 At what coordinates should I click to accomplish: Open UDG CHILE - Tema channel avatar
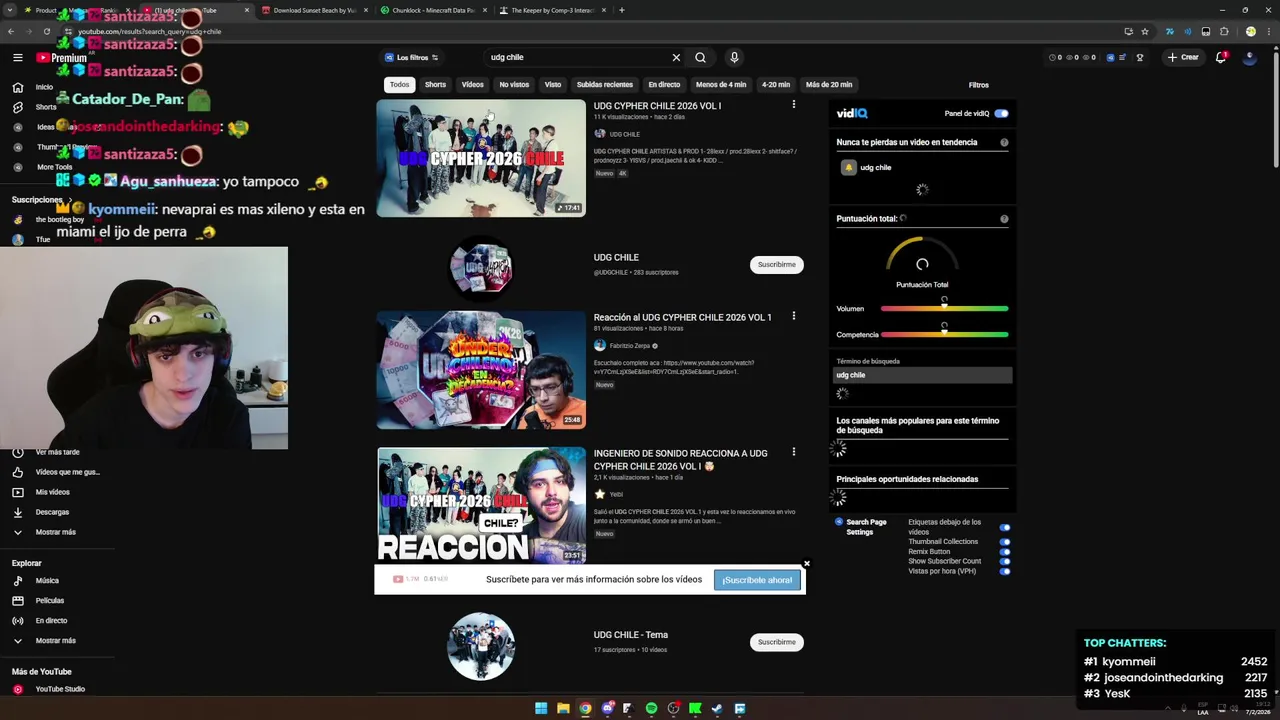tap(481, 646)
